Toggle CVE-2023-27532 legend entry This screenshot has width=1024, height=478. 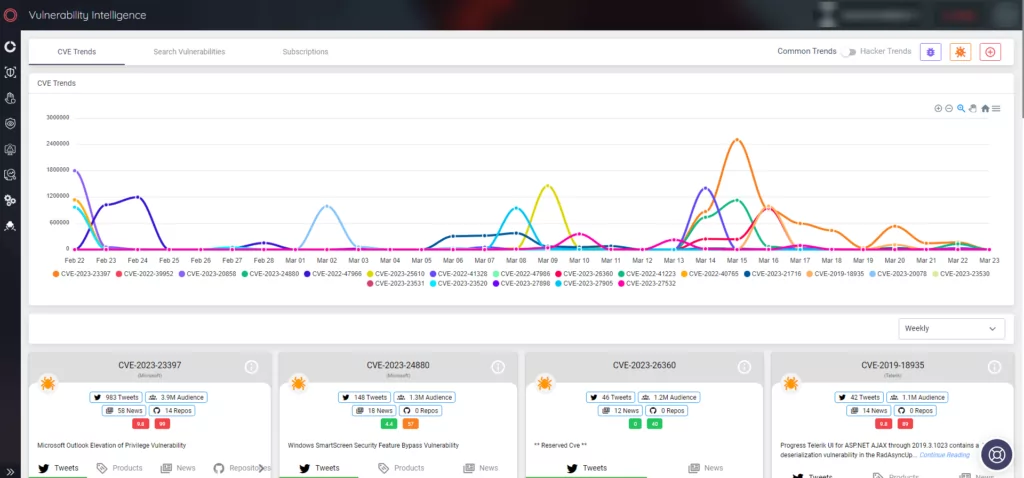coord(648,283)
